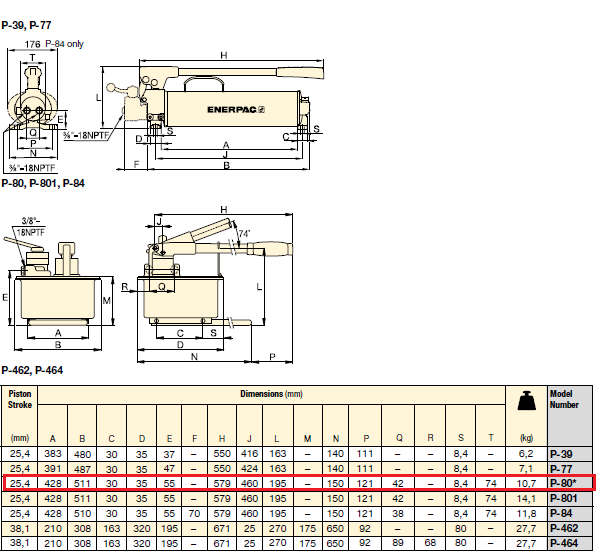Click the "38" Q value in the P-84 row
Image resolution: width=603 pixels, height=552 pixels.
coord(398,514)
